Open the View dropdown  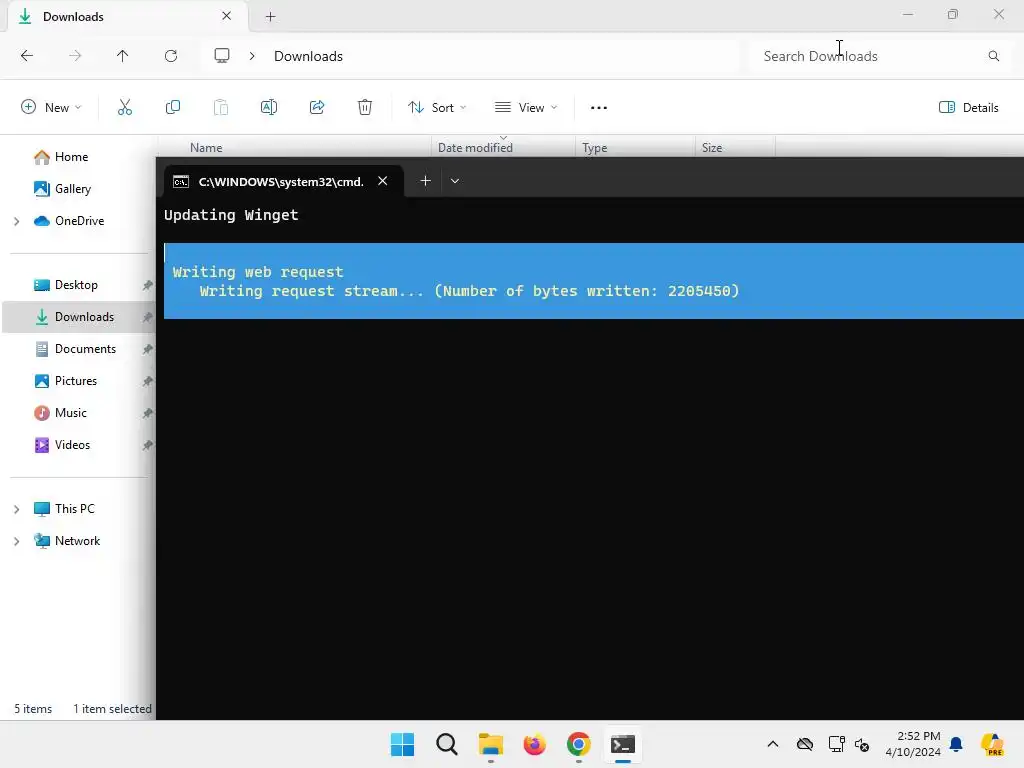pyautogui.click(x=526, y=107)
